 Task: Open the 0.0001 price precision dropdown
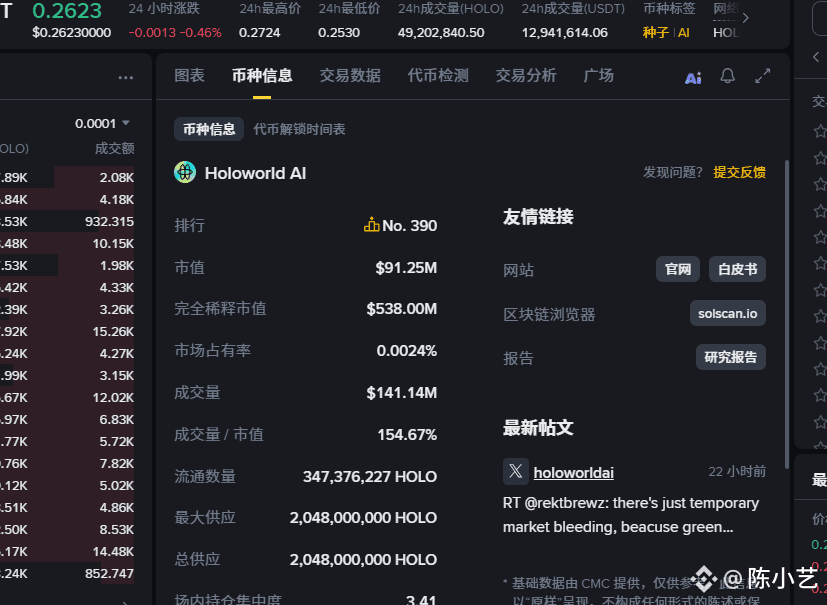point(102,123)
